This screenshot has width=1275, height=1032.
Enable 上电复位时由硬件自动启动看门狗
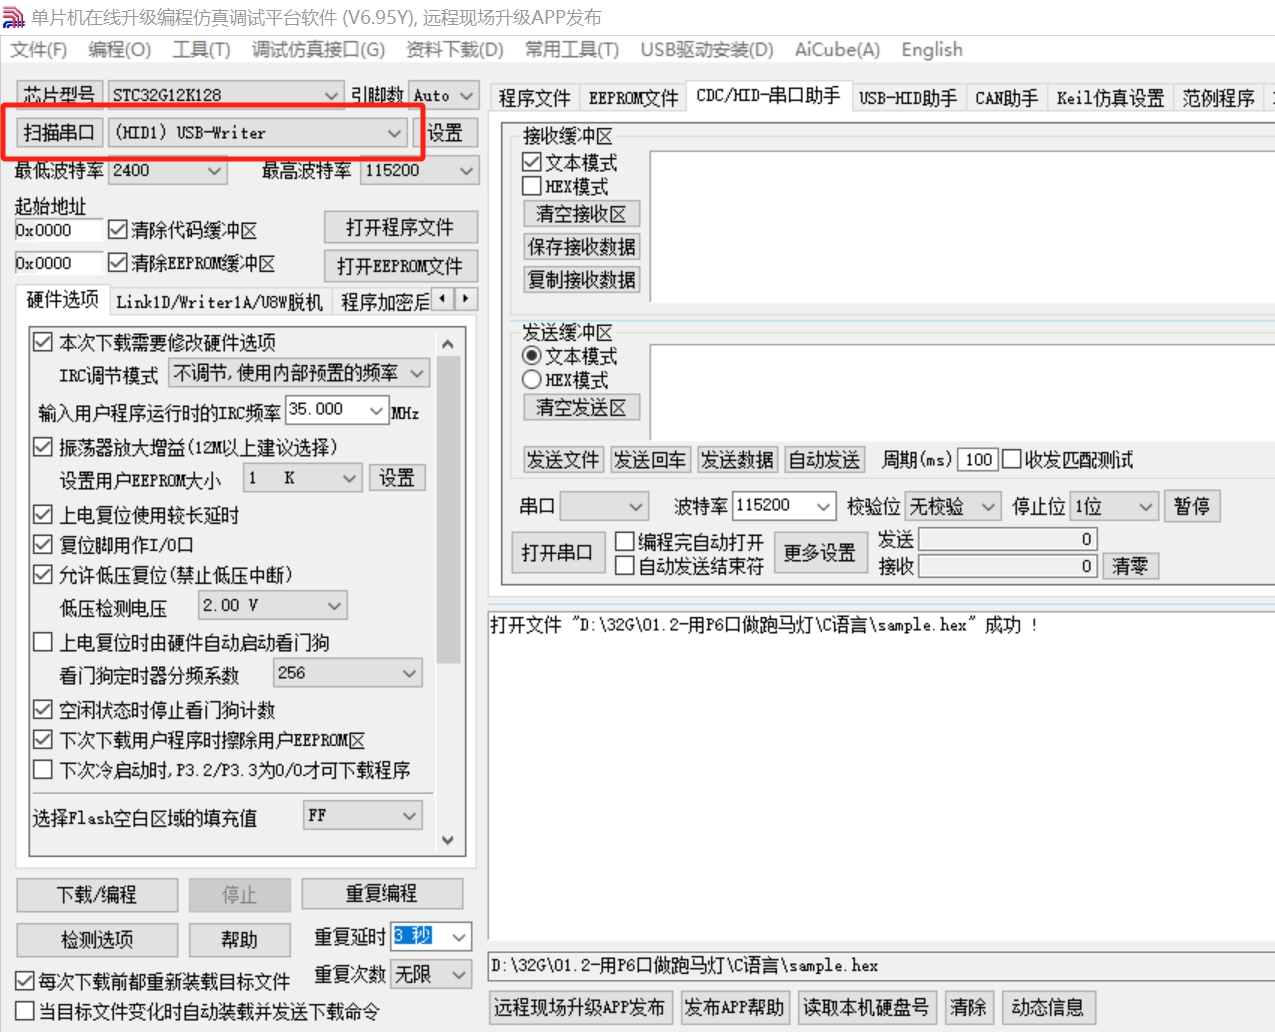[x=43, y=642]
